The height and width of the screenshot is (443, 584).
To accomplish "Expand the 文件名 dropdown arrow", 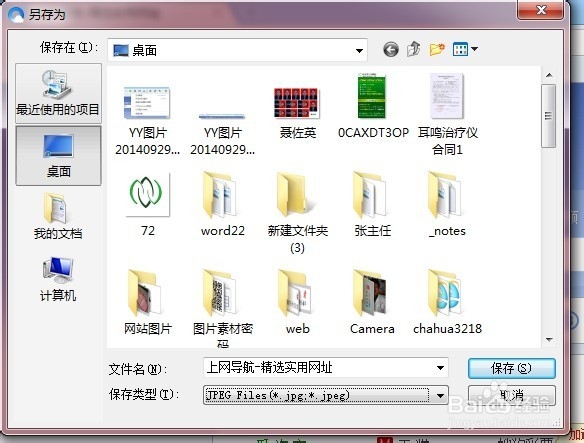I will [440, 368].
